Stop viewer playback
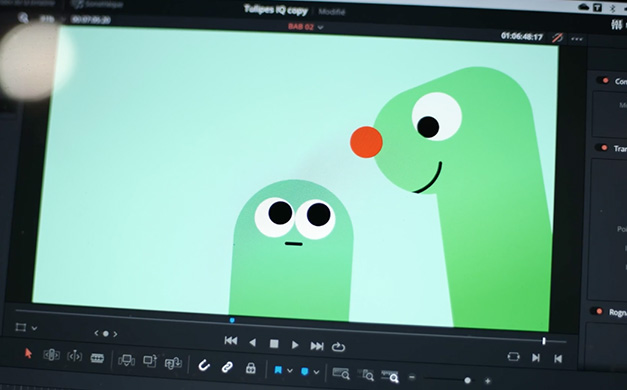 click(x=274, y=344)
